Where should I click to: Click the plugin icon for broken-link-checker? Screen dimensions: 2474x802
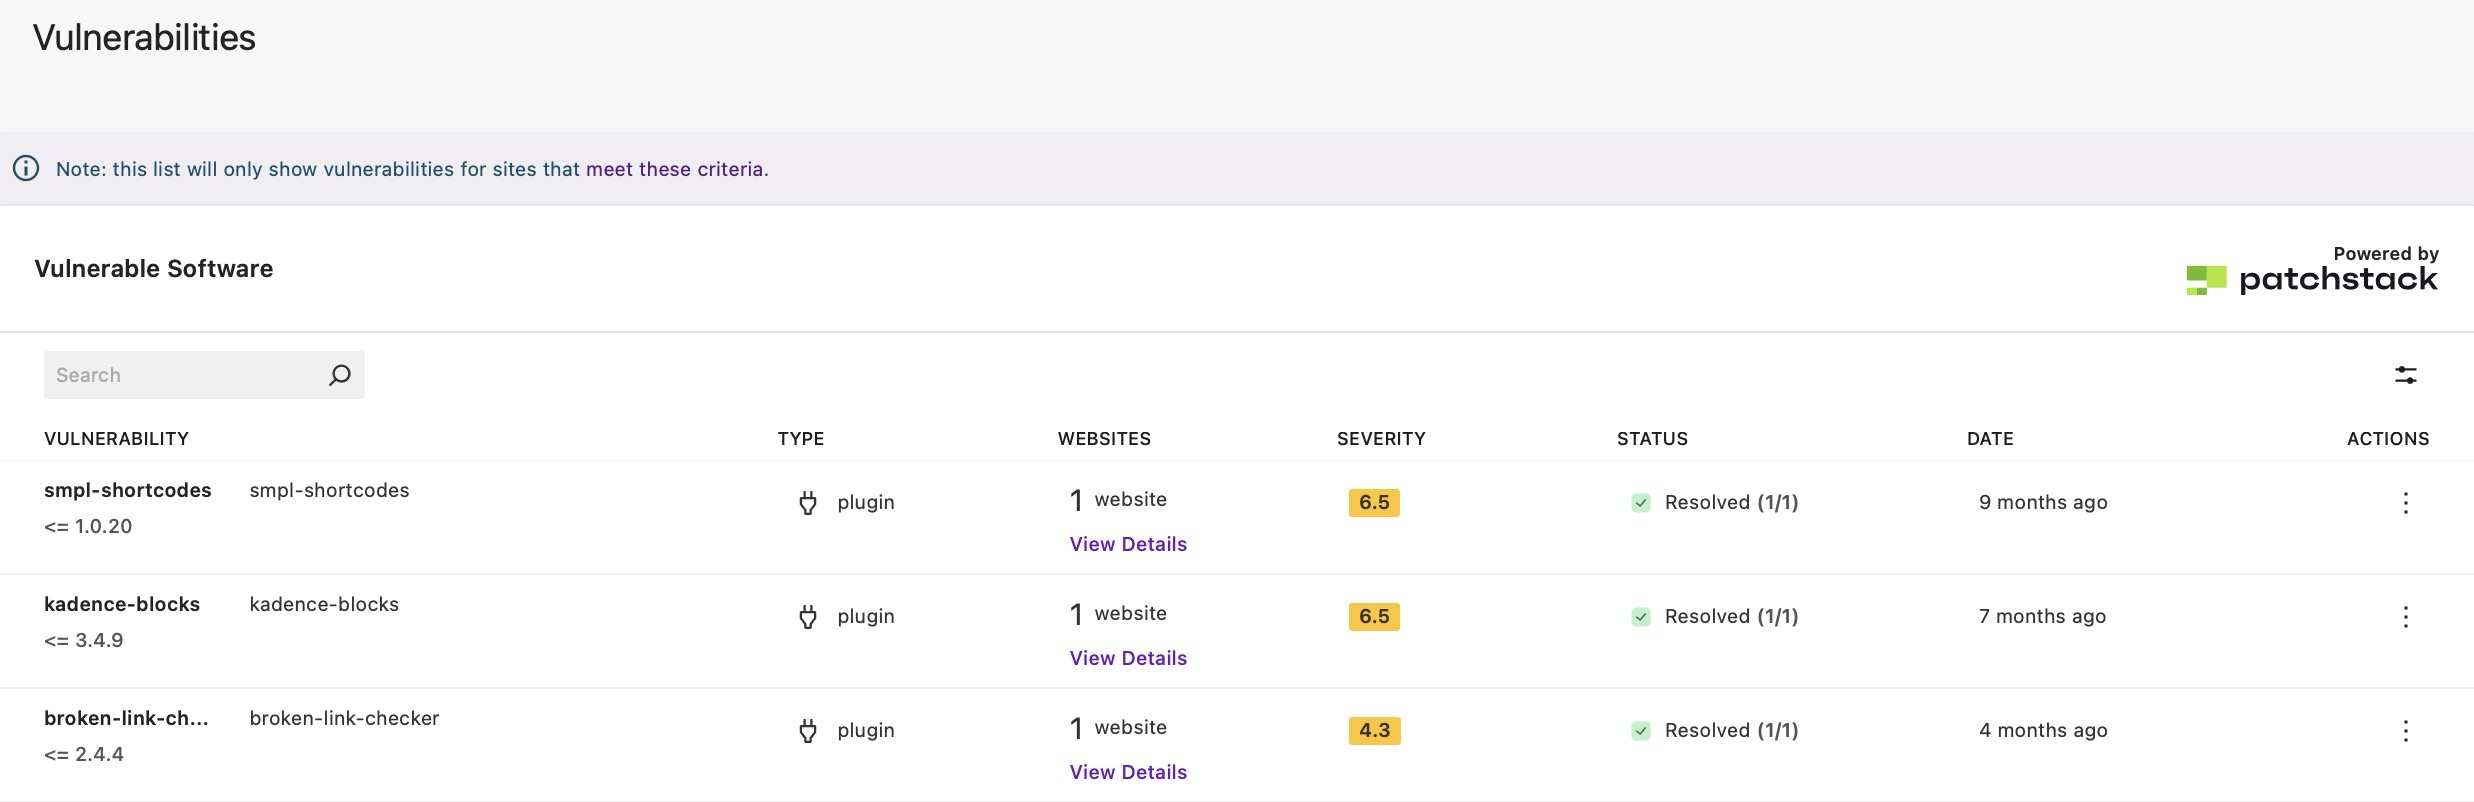[x=808, y=731]
